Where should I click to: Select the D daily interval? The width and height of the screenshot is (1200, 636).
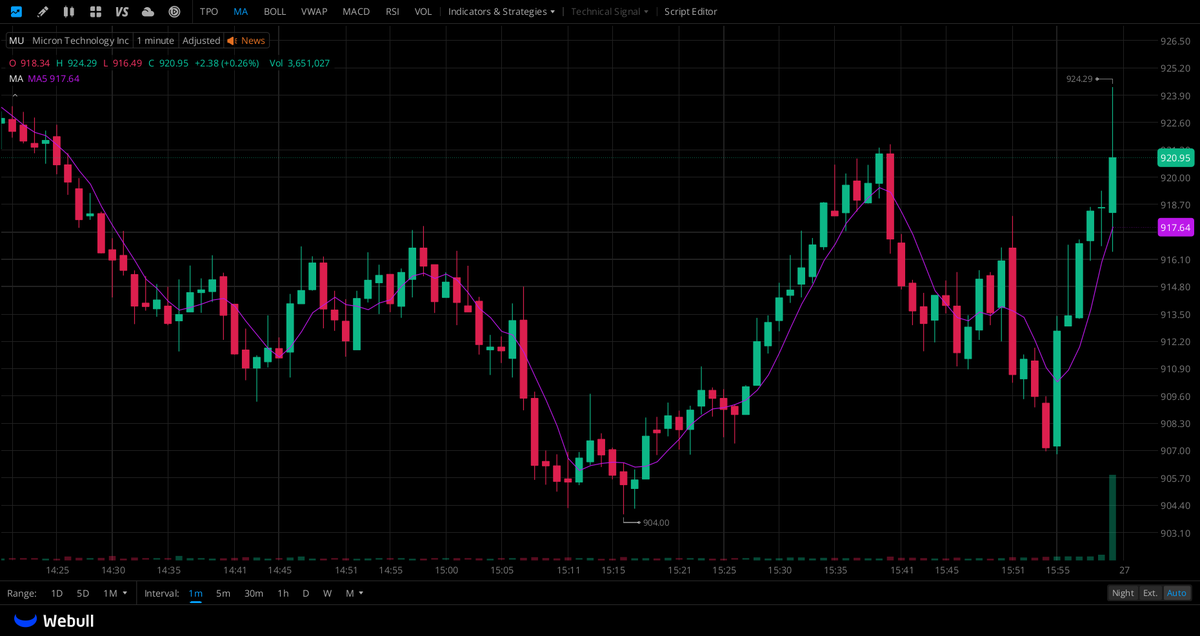coord(306,593)
